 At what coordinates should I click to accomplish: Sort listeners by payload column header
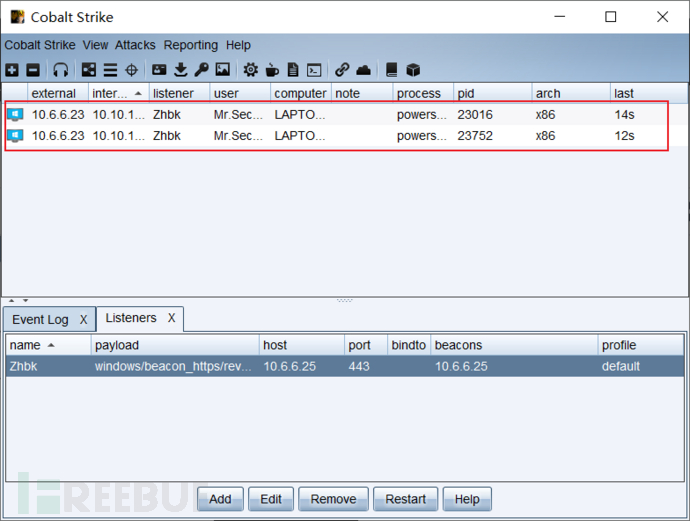click(175, 345)
